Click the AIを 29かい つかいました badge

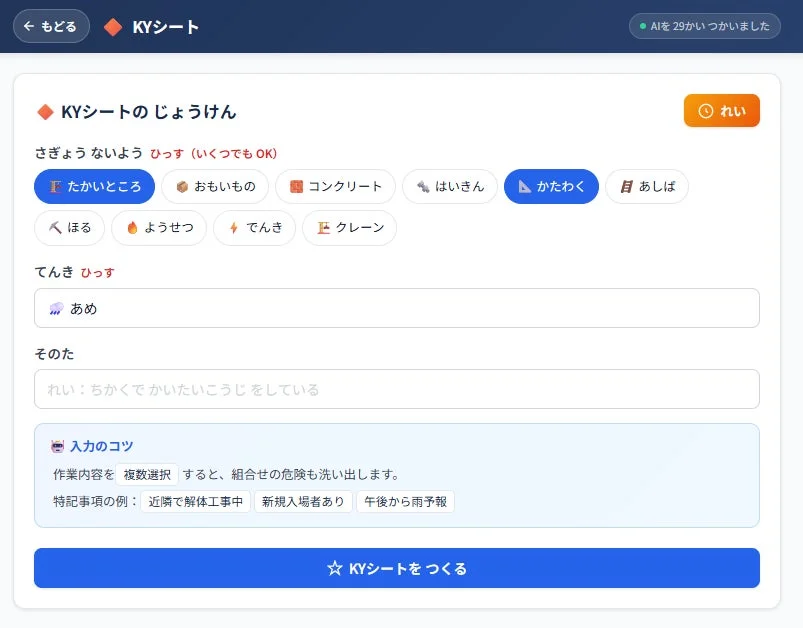707,27
